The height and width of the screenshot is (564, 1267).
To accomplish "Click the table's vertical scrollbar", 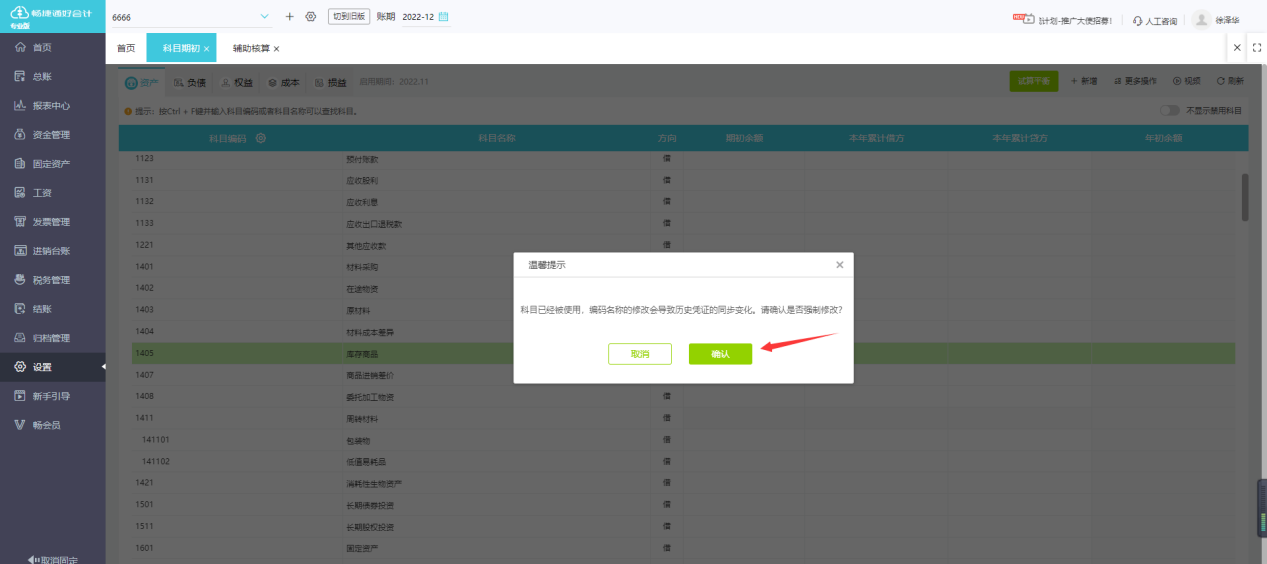I will coord(1244,197).
